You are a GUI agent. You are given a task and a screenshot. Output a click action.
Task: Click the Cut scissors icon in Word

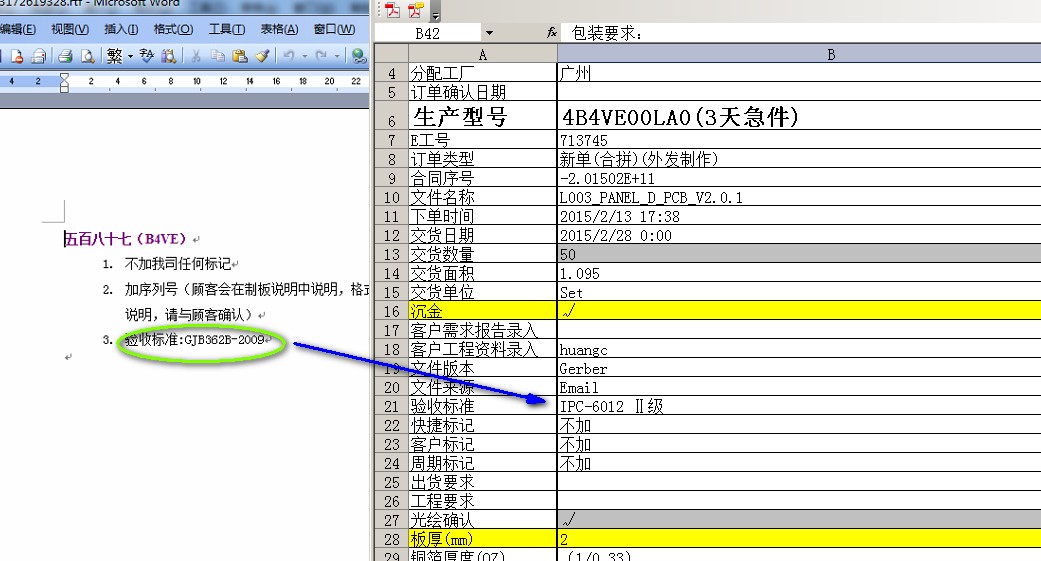click(x=196, y=56)
